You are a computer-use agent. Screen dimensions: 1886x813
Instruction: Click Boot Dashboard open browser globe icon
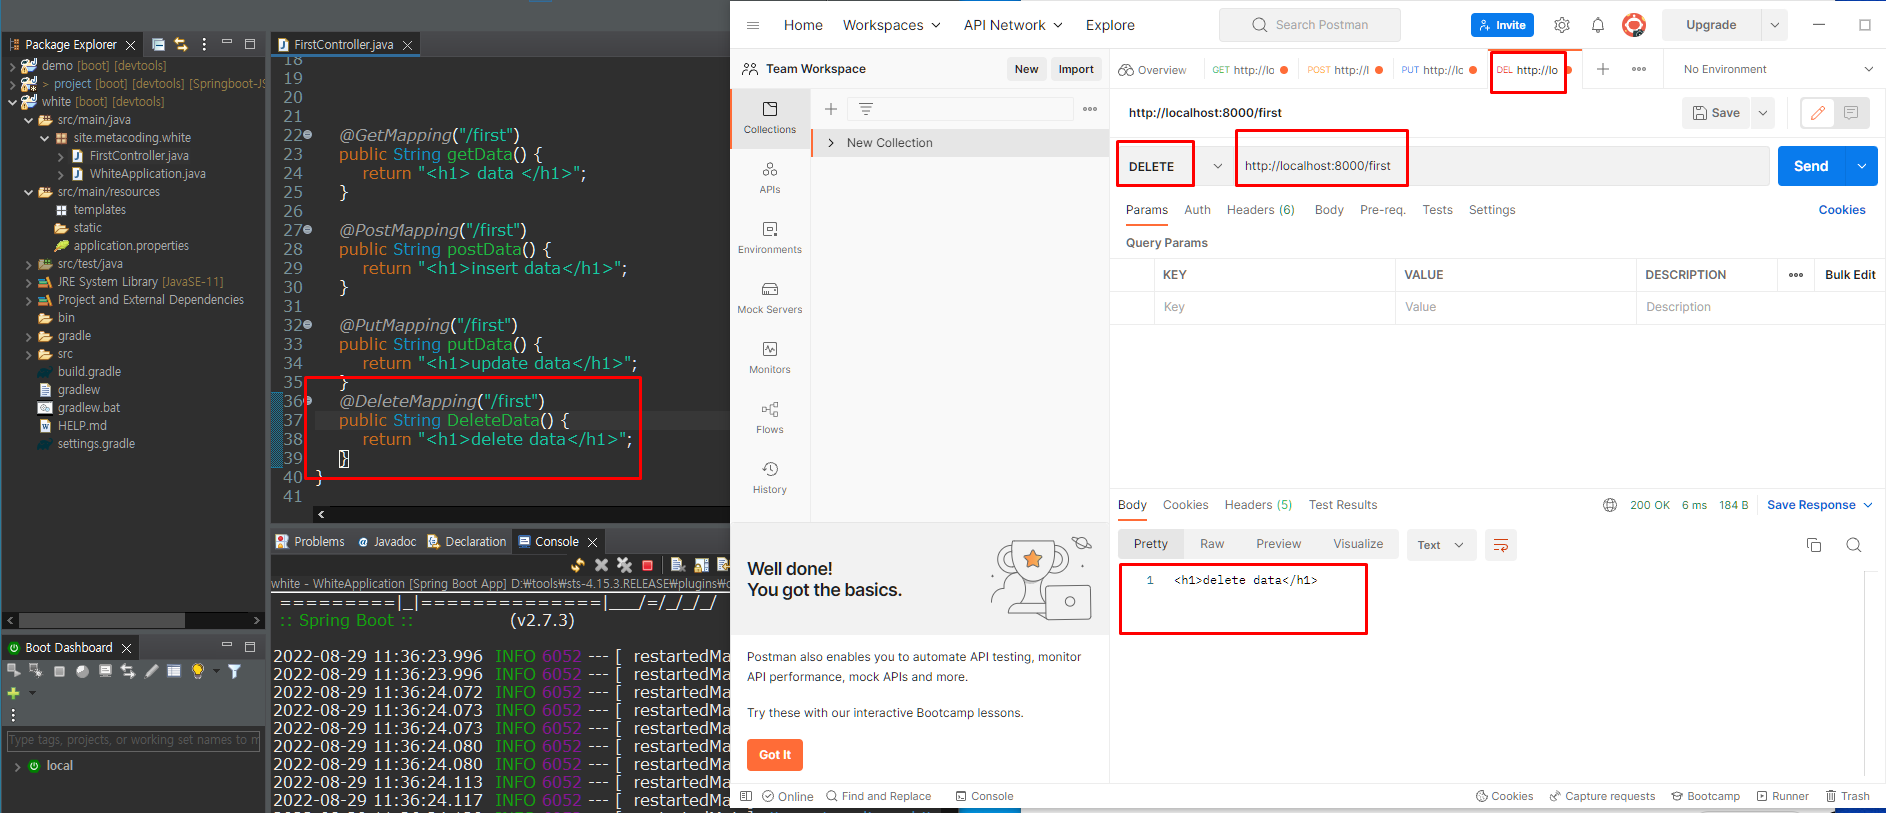[x=82, y=671]
